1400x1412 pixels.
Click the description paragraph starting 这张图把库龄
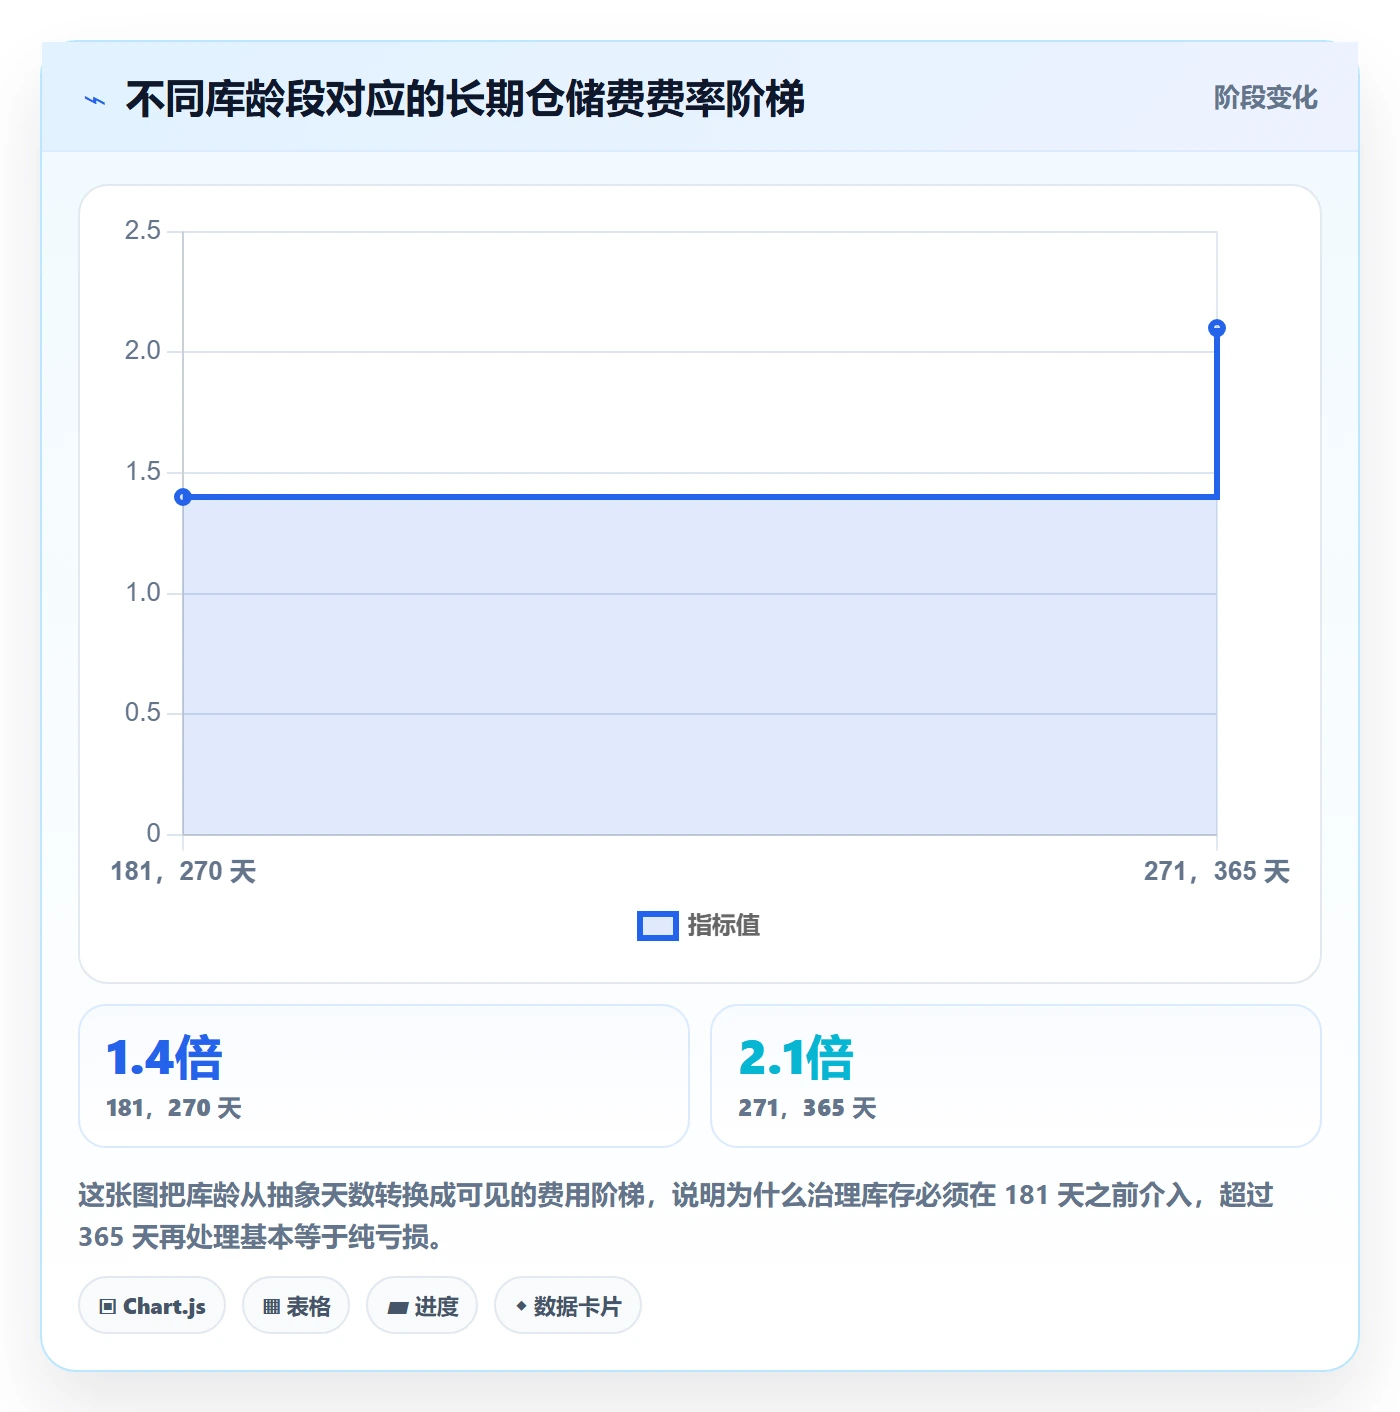coord(676,1216)
